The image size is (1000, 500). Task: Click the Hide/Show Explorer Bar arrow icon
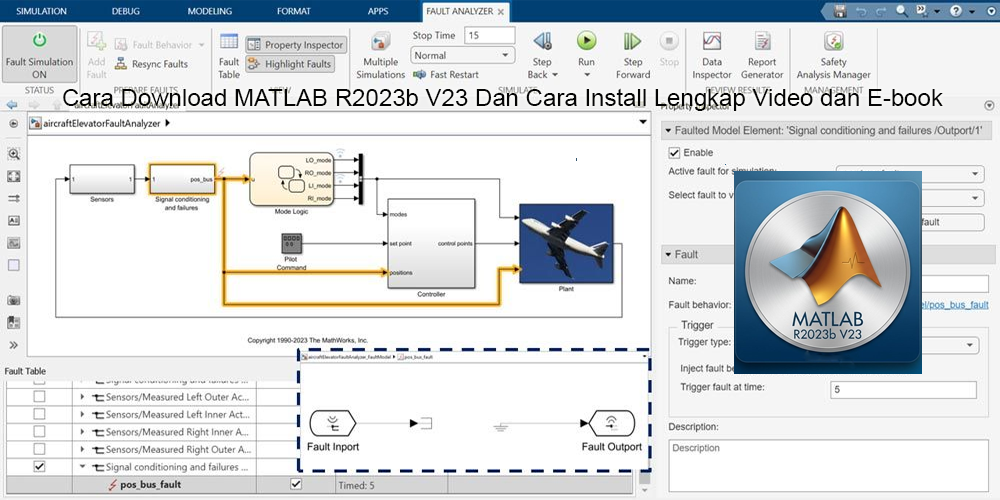[x=13, y=124]
